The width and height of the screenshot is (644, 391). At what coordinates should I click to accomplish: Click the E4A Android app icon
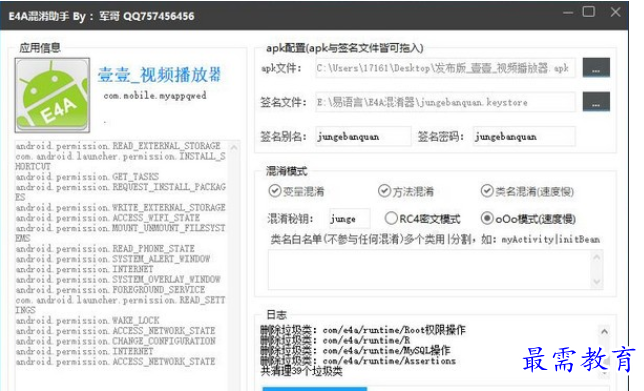click(52, 95)
